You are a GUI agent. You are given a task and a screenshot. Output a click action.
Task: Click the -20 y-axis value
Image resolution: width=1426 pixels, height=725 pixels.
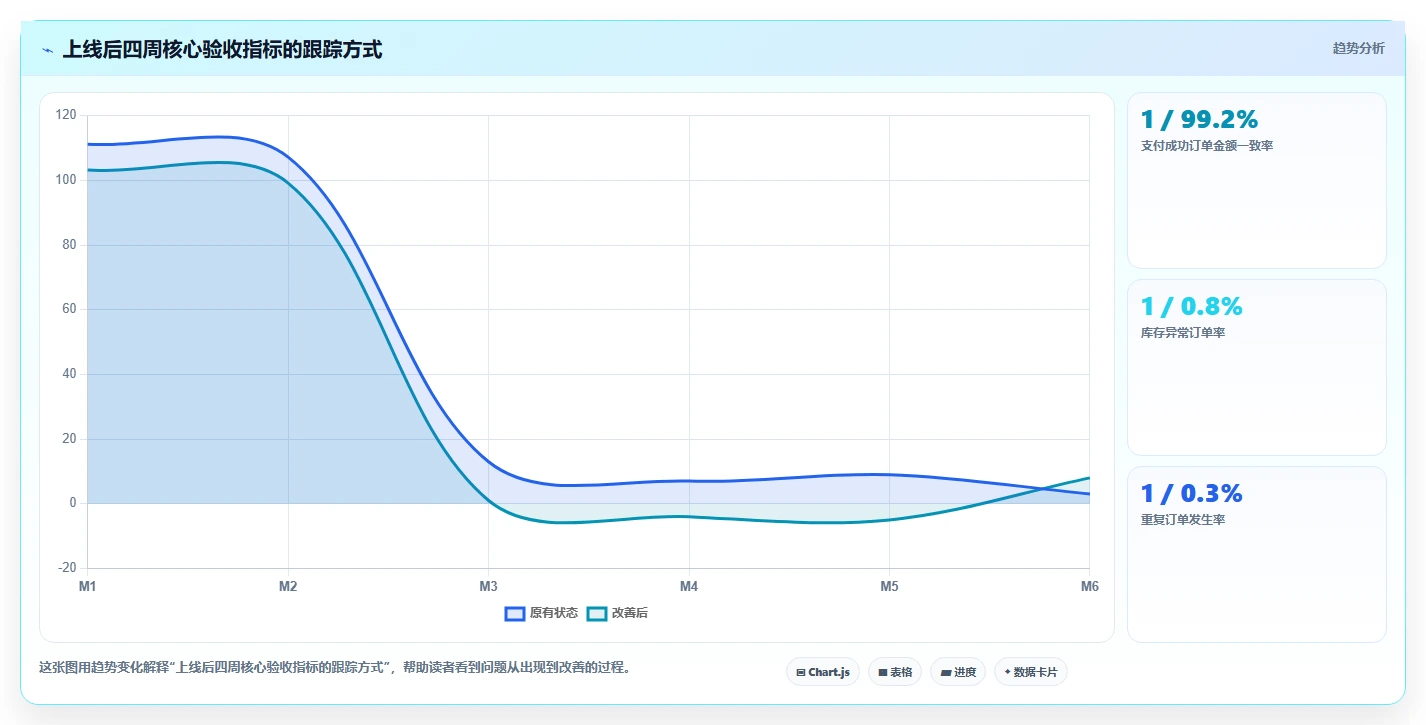[x=67, y=568]
